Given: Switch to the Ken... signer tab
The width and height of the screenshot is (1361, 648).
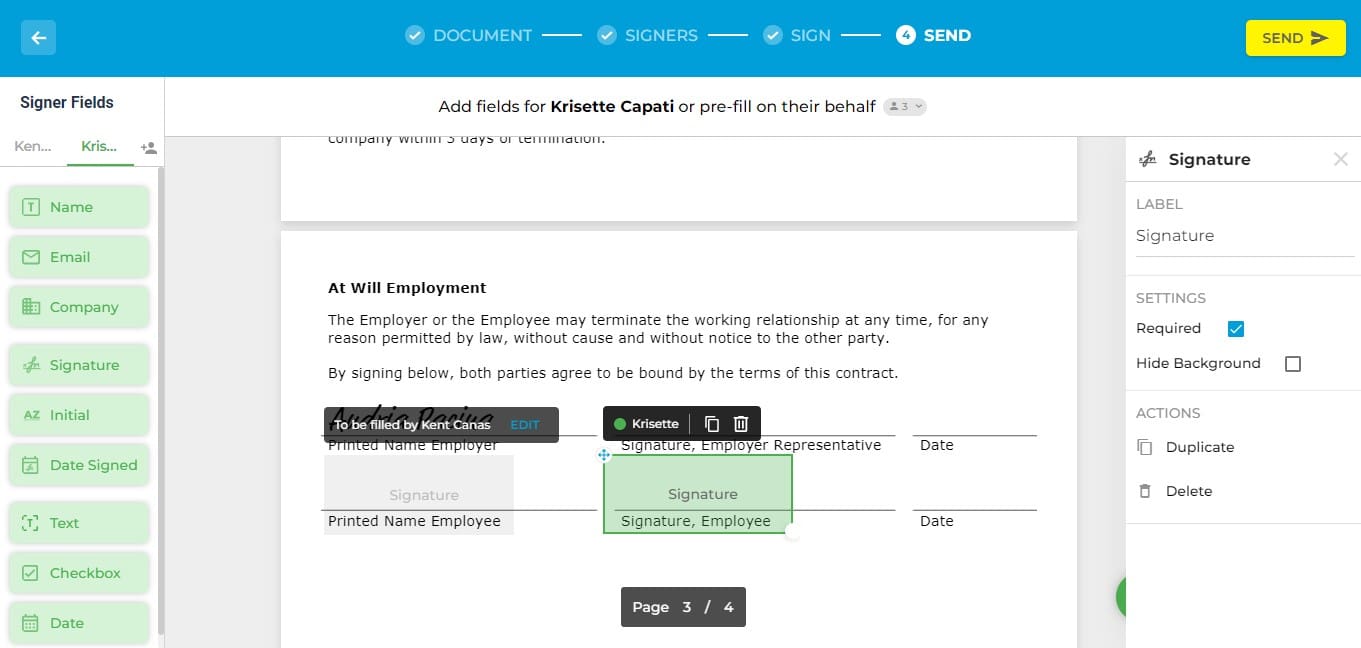Looking at the screenshot, I should click(33, 147).
